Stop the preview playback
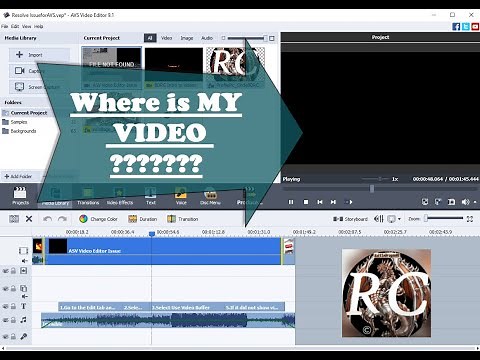The width and height of the screenshot is (480, 360). pyautogui.click(x=306, y=202)
